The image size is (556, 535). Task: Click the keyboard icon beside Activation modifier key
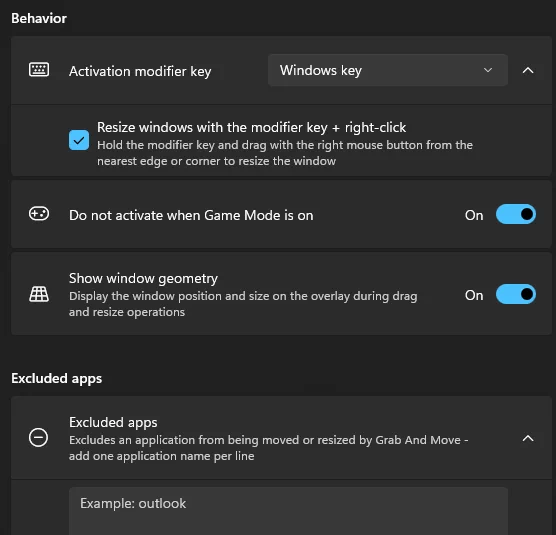click(39, 70)
